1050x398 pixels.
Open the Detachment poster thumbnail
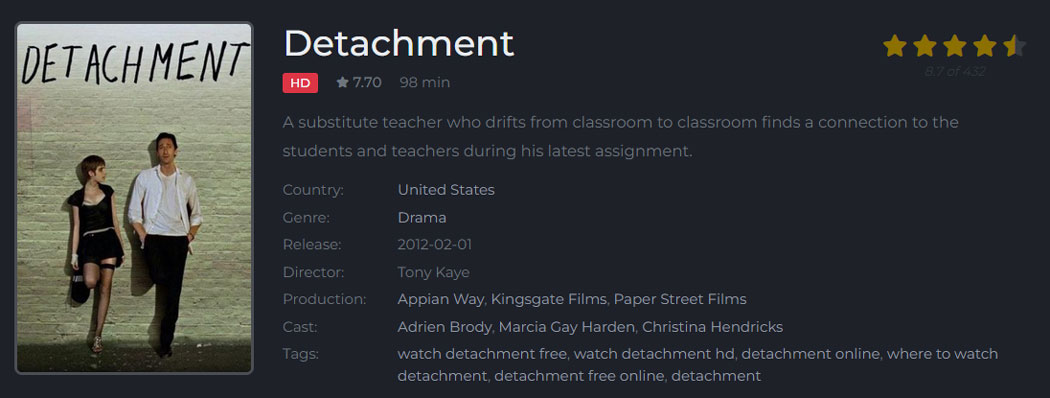pyautogui.click(x=134, y=198)
